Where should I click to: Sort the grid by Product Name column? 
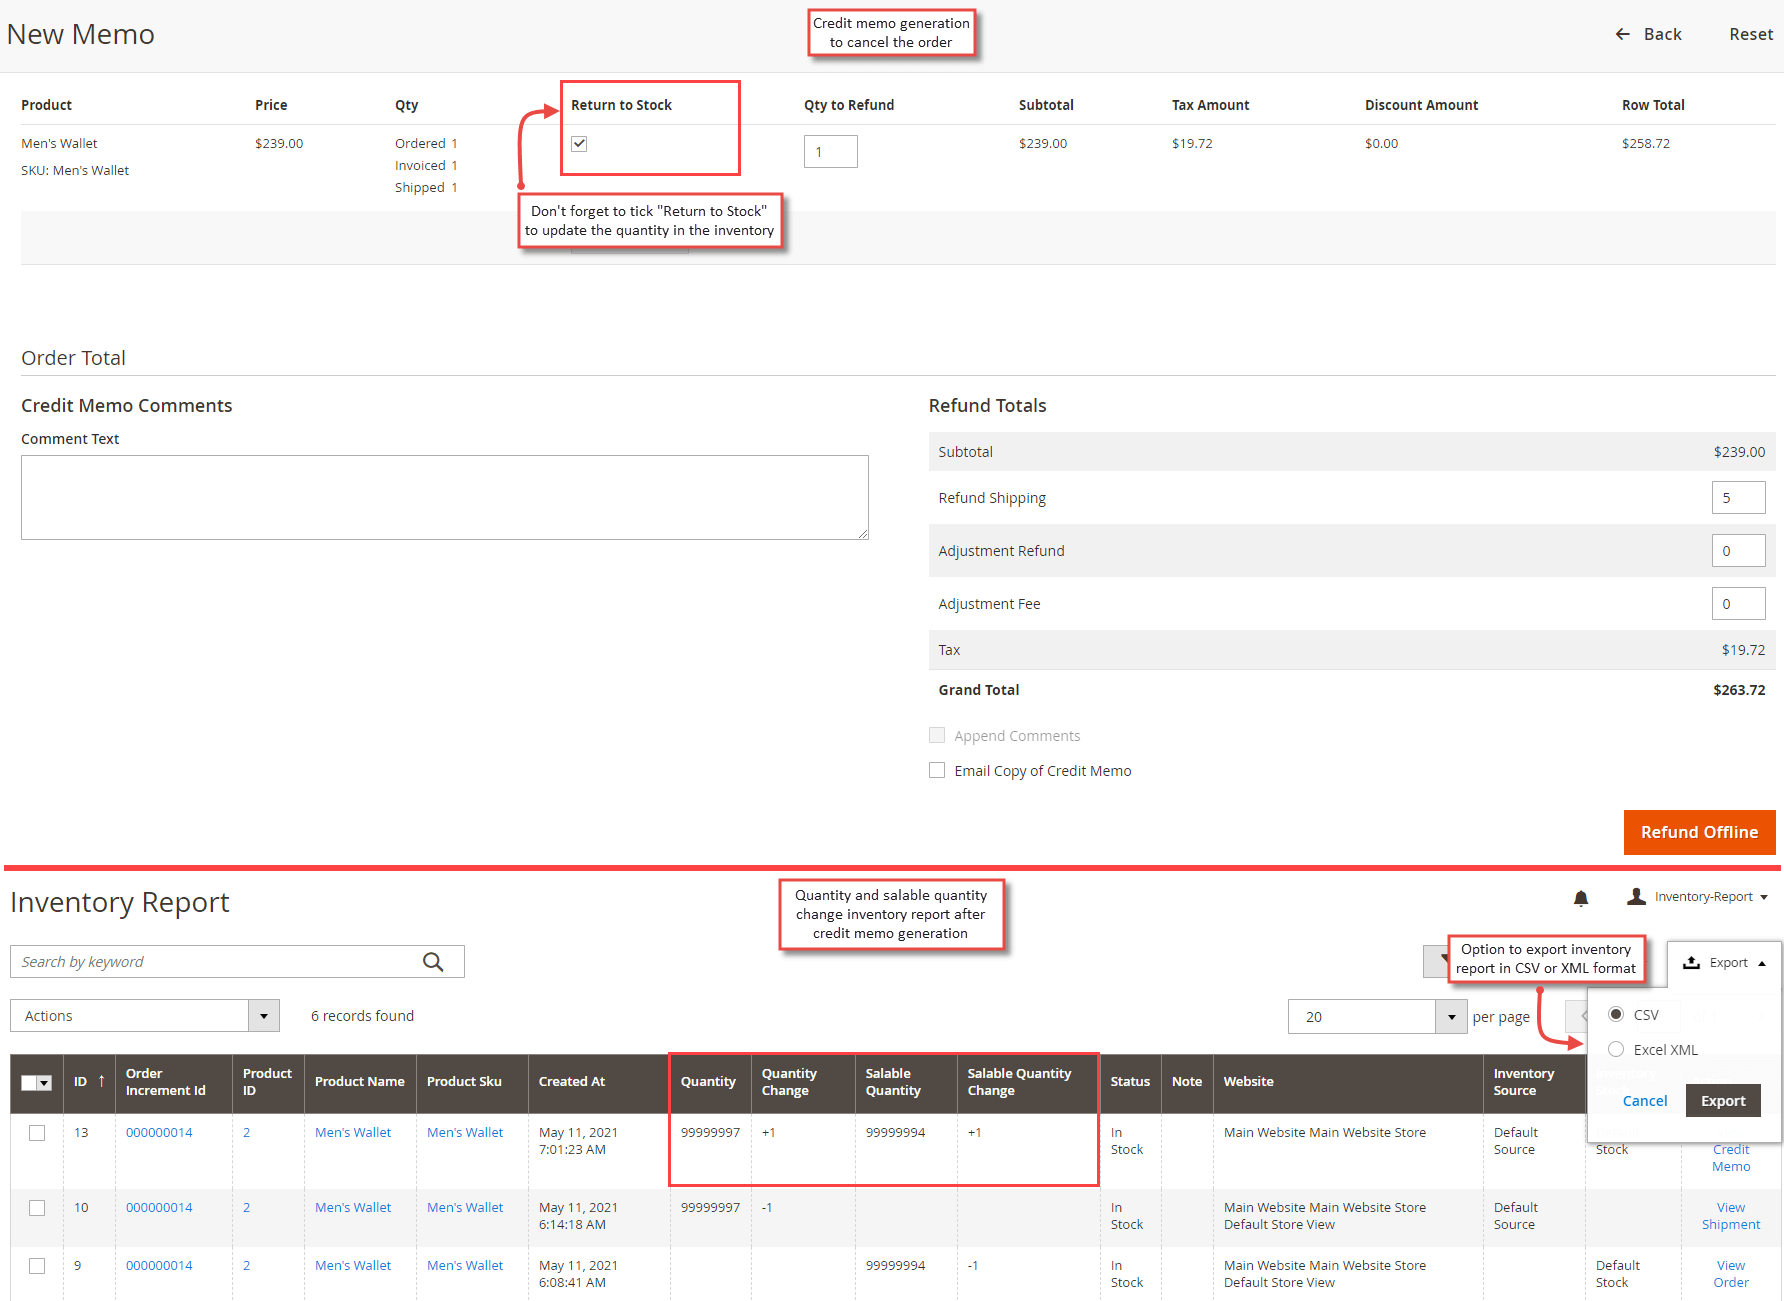(359, 1081)
